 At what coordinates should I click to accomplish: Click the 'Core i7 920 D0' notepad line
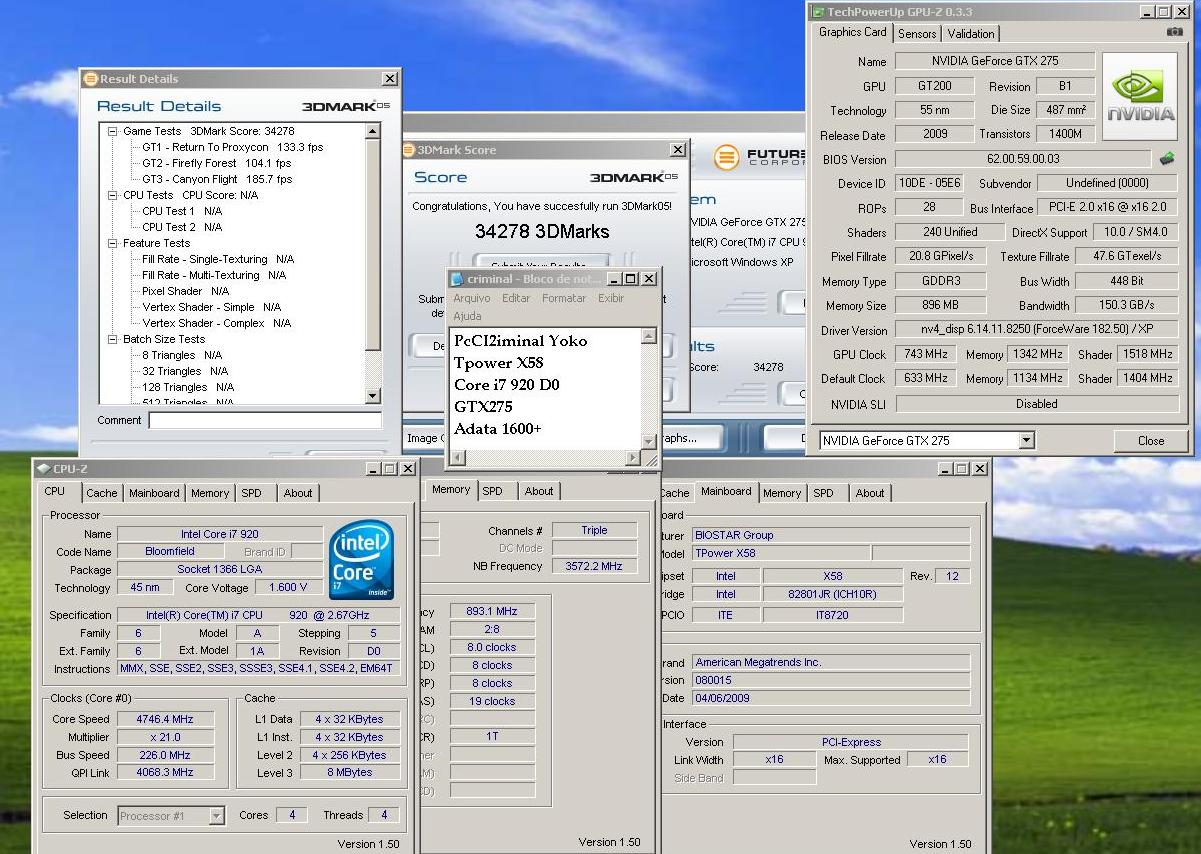[x=507, y=385]
